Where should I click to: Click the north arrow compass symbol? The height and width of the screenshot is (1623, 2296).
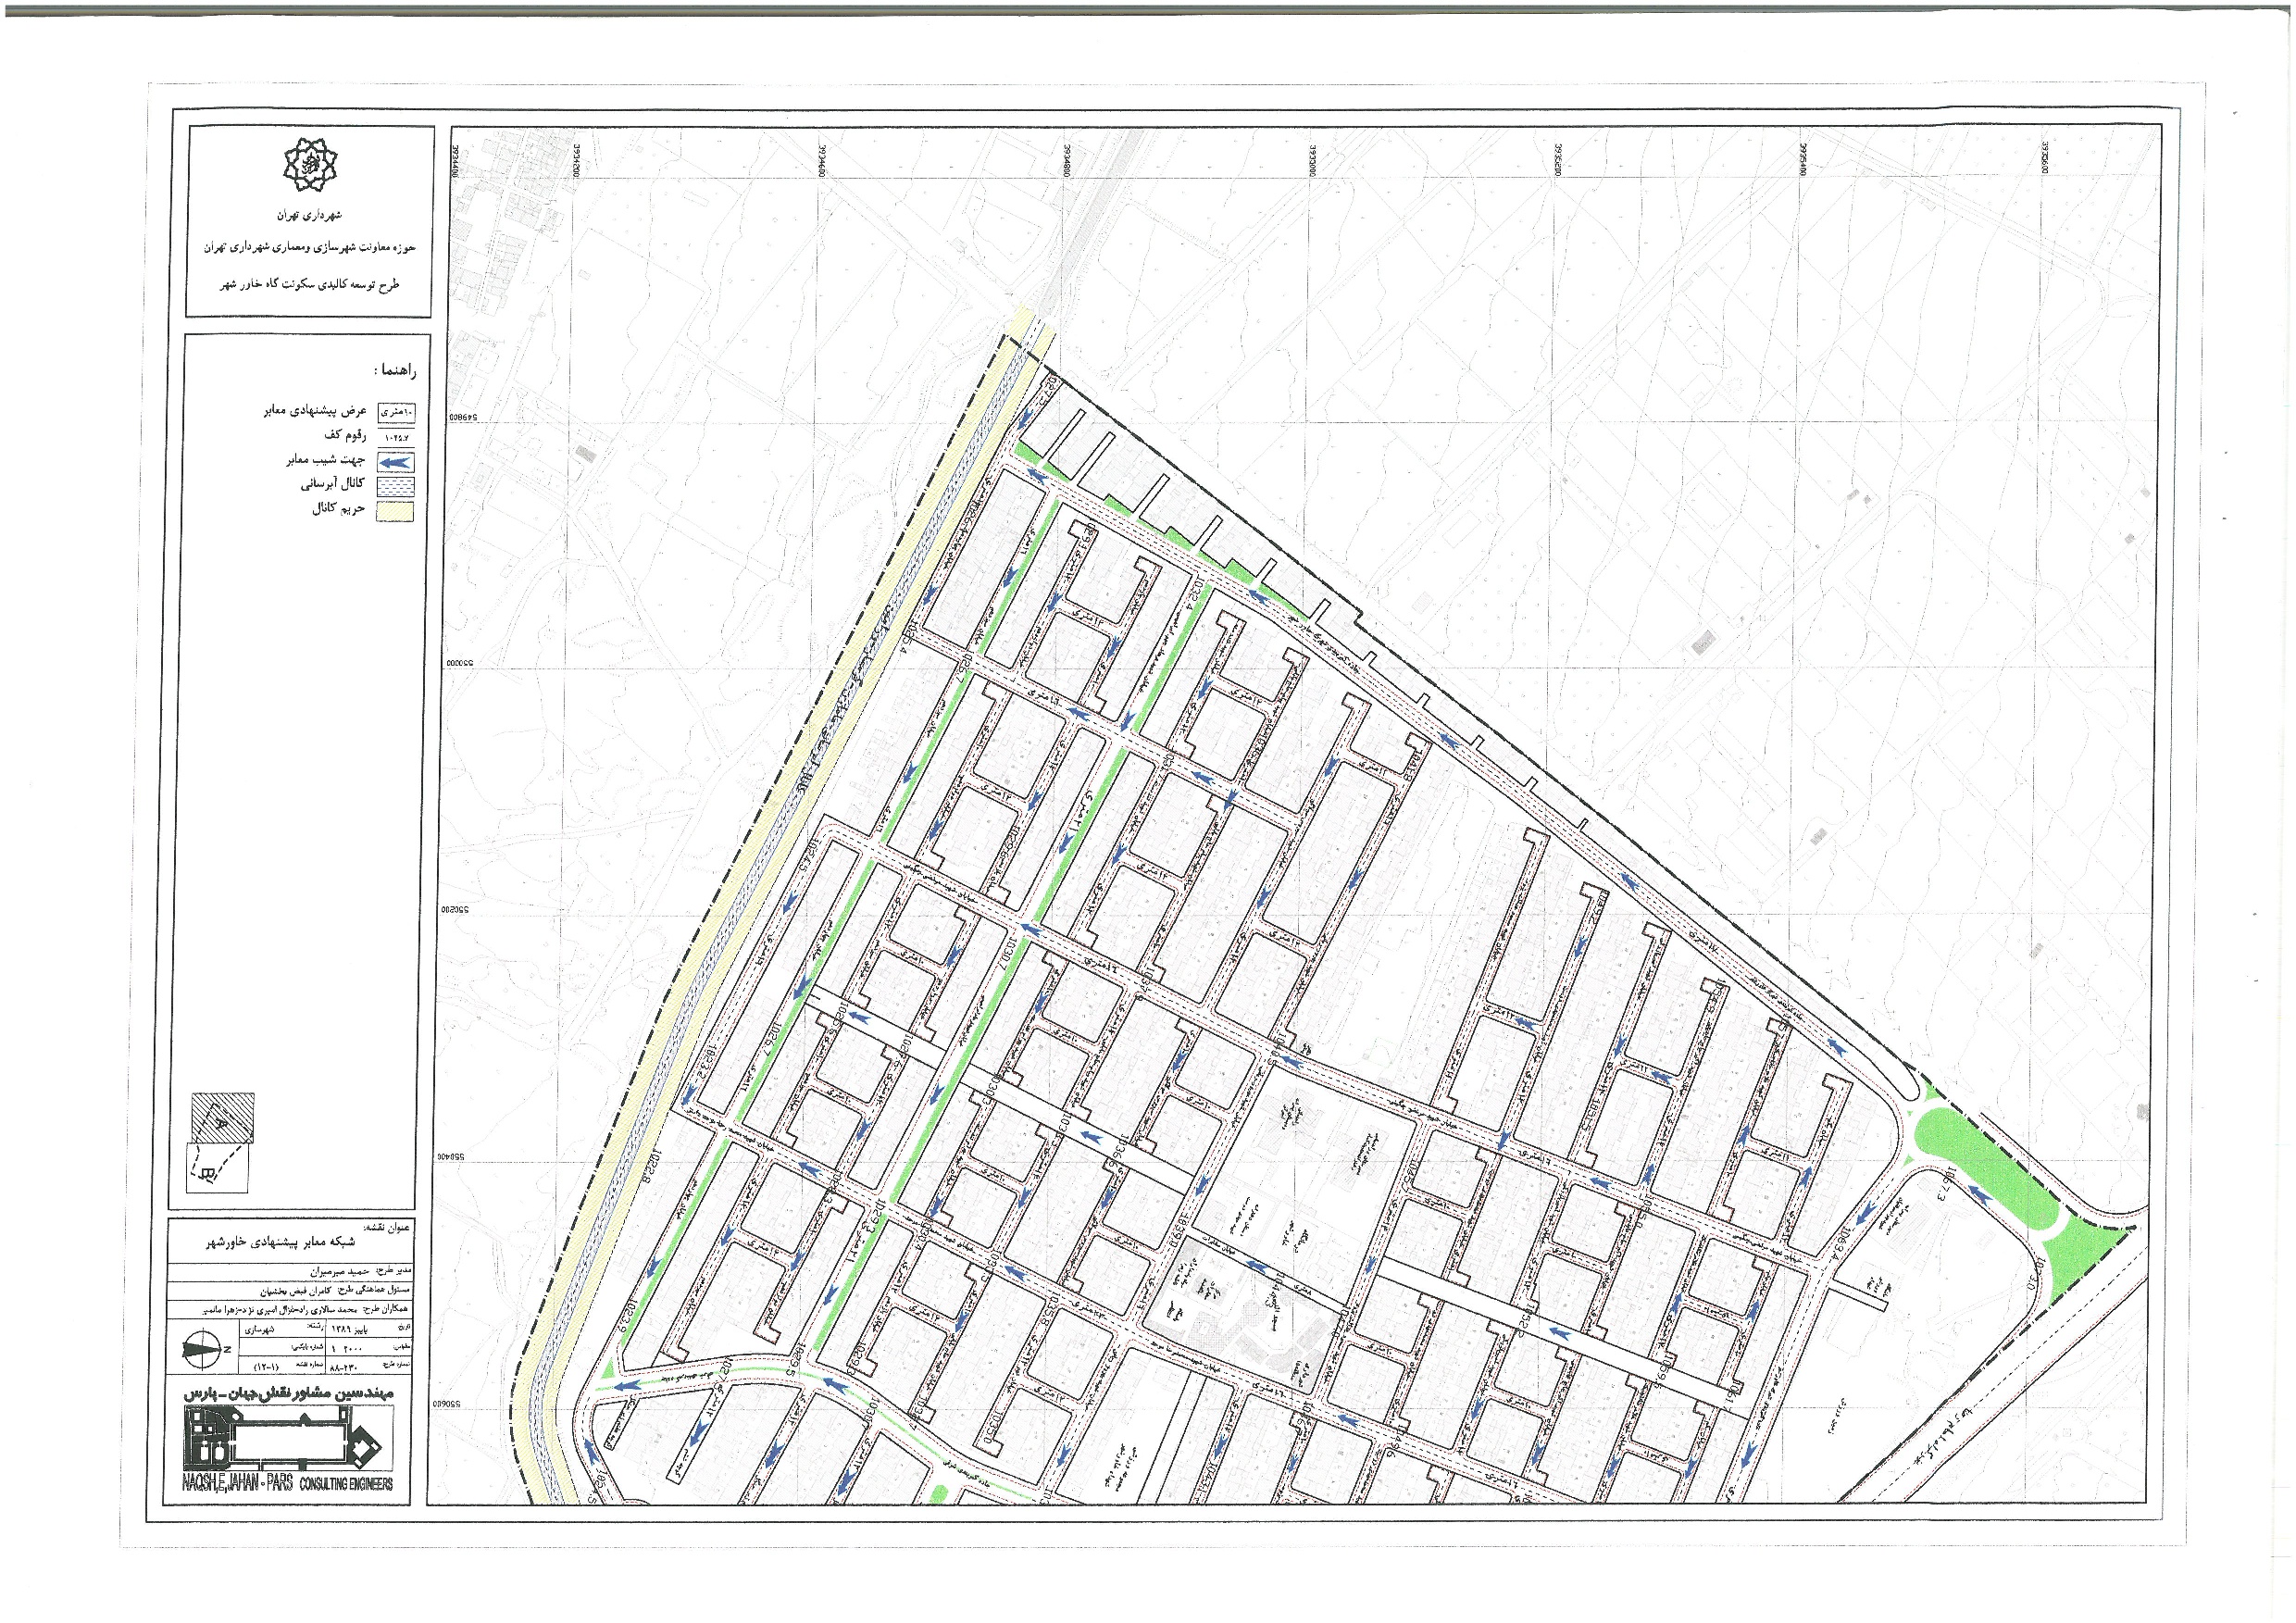click(x=205, y=1348)
